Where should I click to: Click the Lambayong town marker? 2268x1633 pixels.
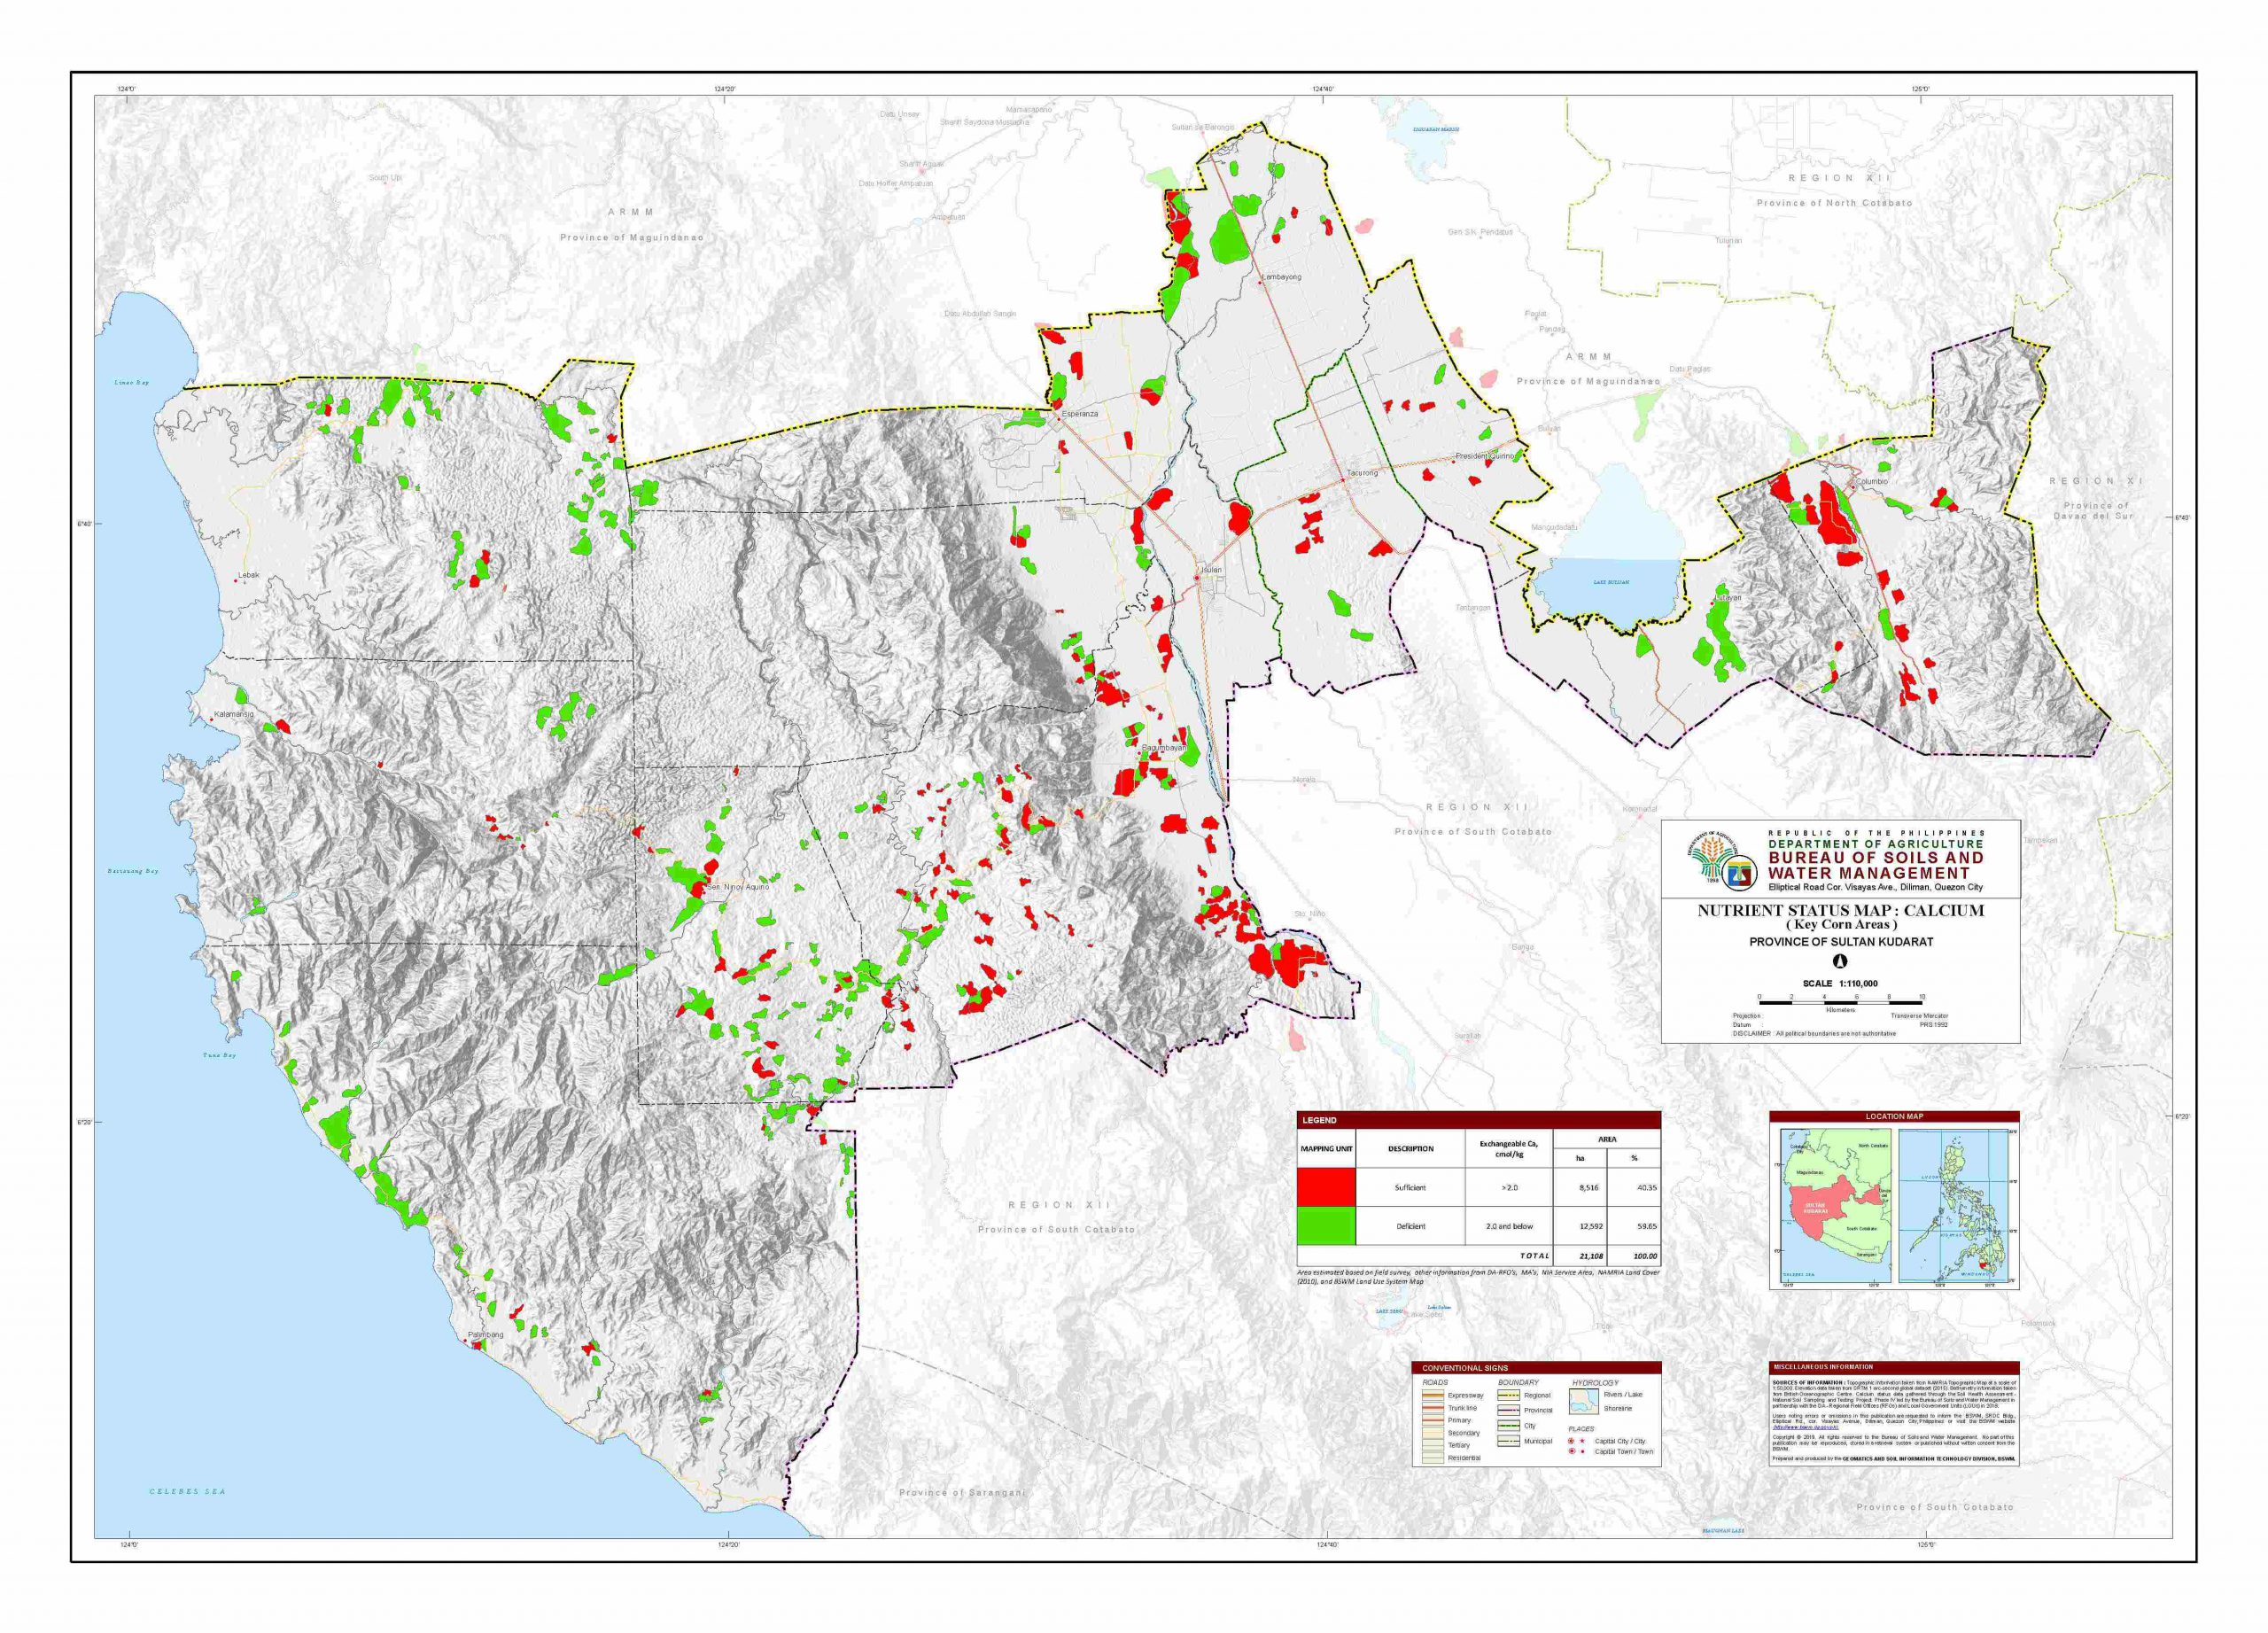tap(1260, 284)
